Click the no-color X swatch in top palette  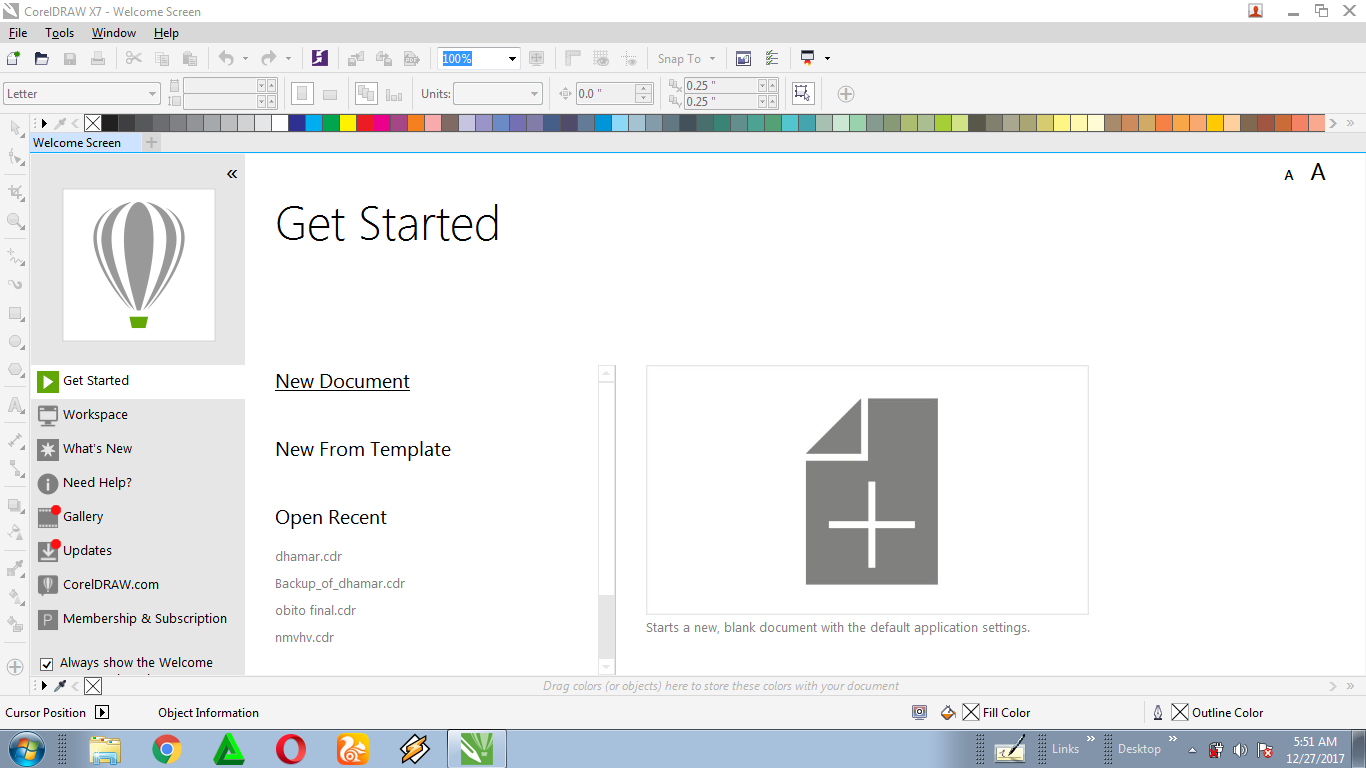click(93, 123)
